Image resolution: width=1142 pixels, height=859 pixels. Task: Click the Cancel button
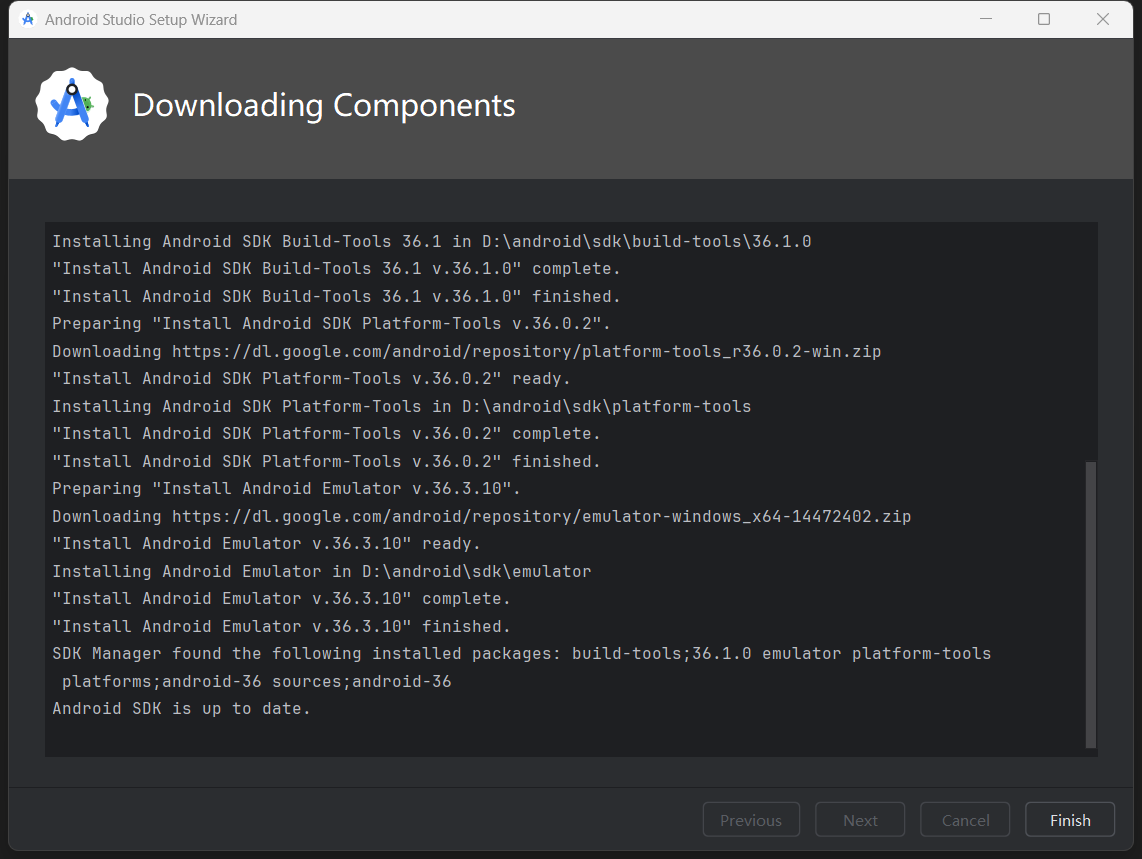(x=965, y=820)
